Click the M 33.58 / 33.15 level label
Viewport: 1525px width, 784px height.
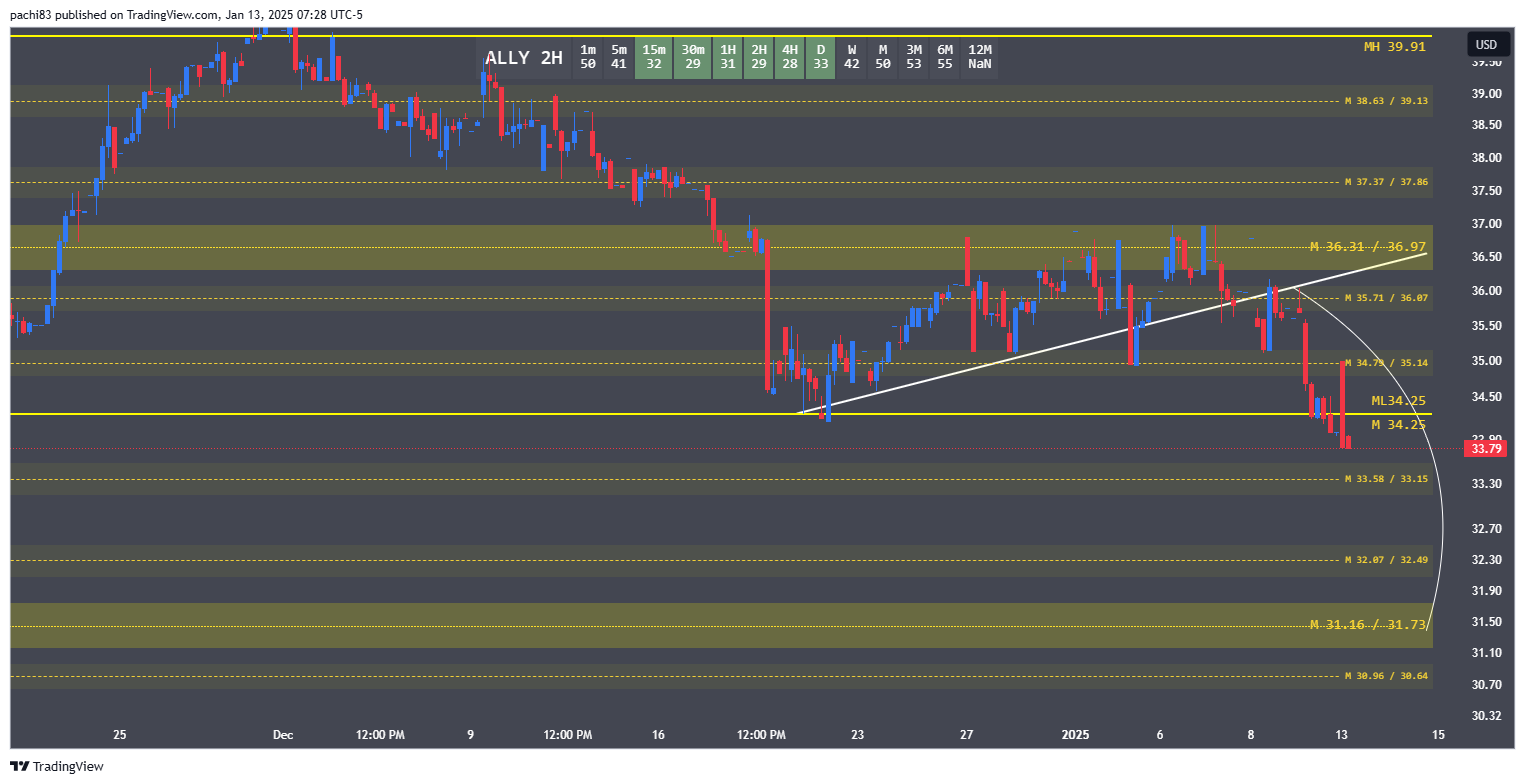(1385, 479)
